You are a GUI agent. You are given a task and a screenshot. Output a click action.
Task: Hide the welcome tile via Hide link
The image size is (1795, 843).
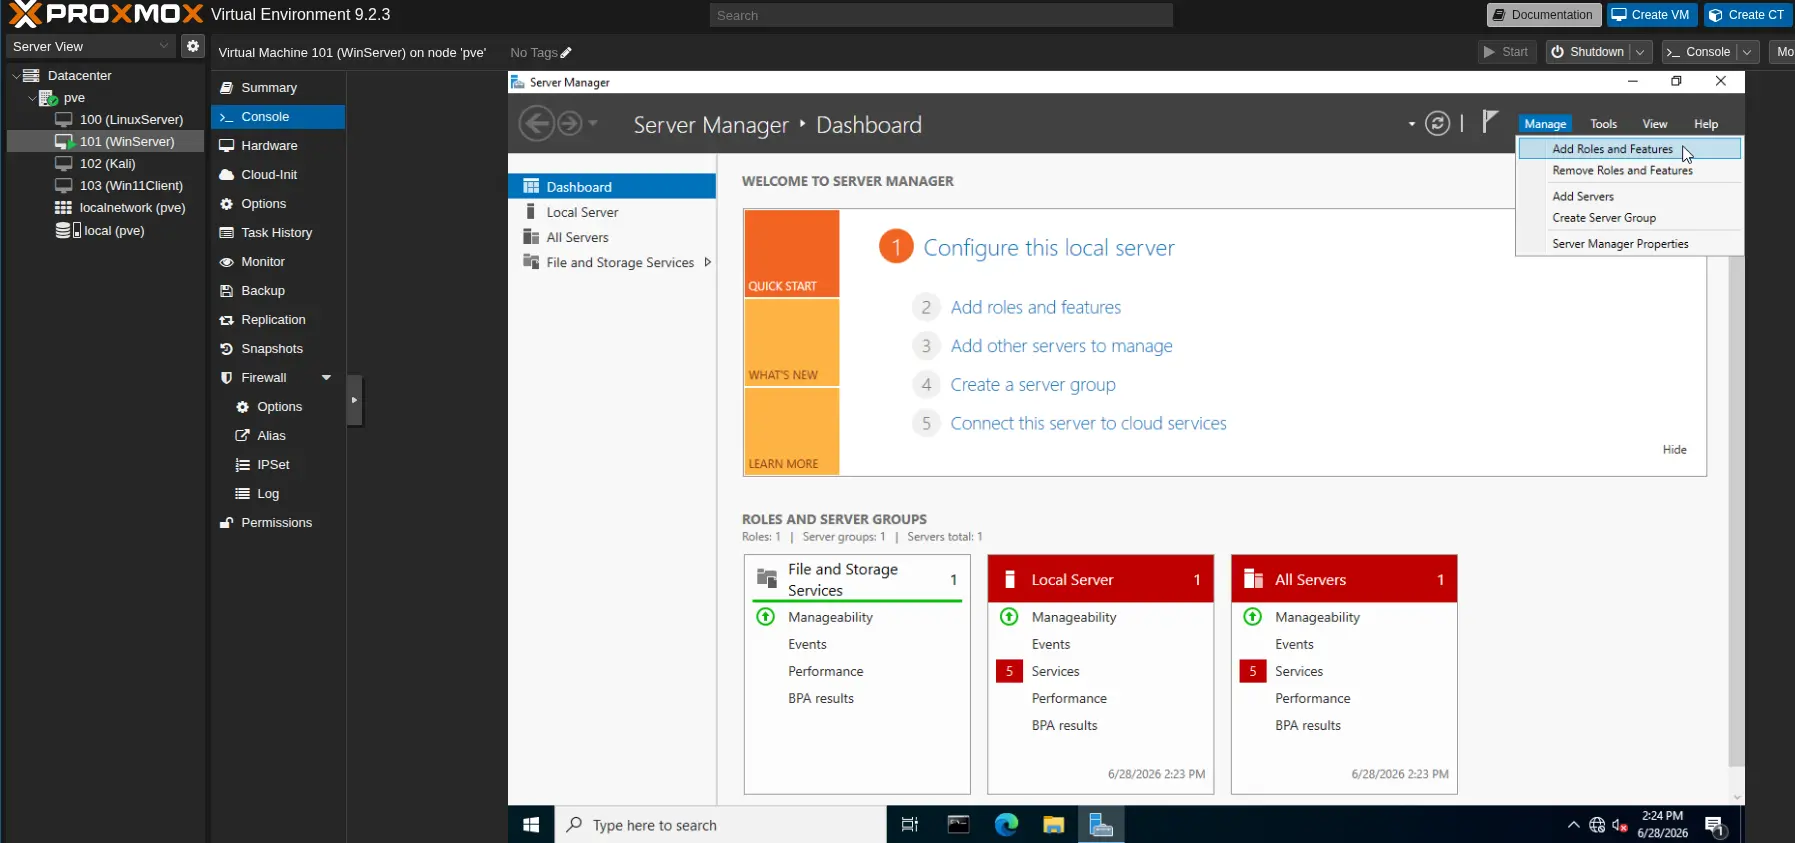[x=1674, y=450]
